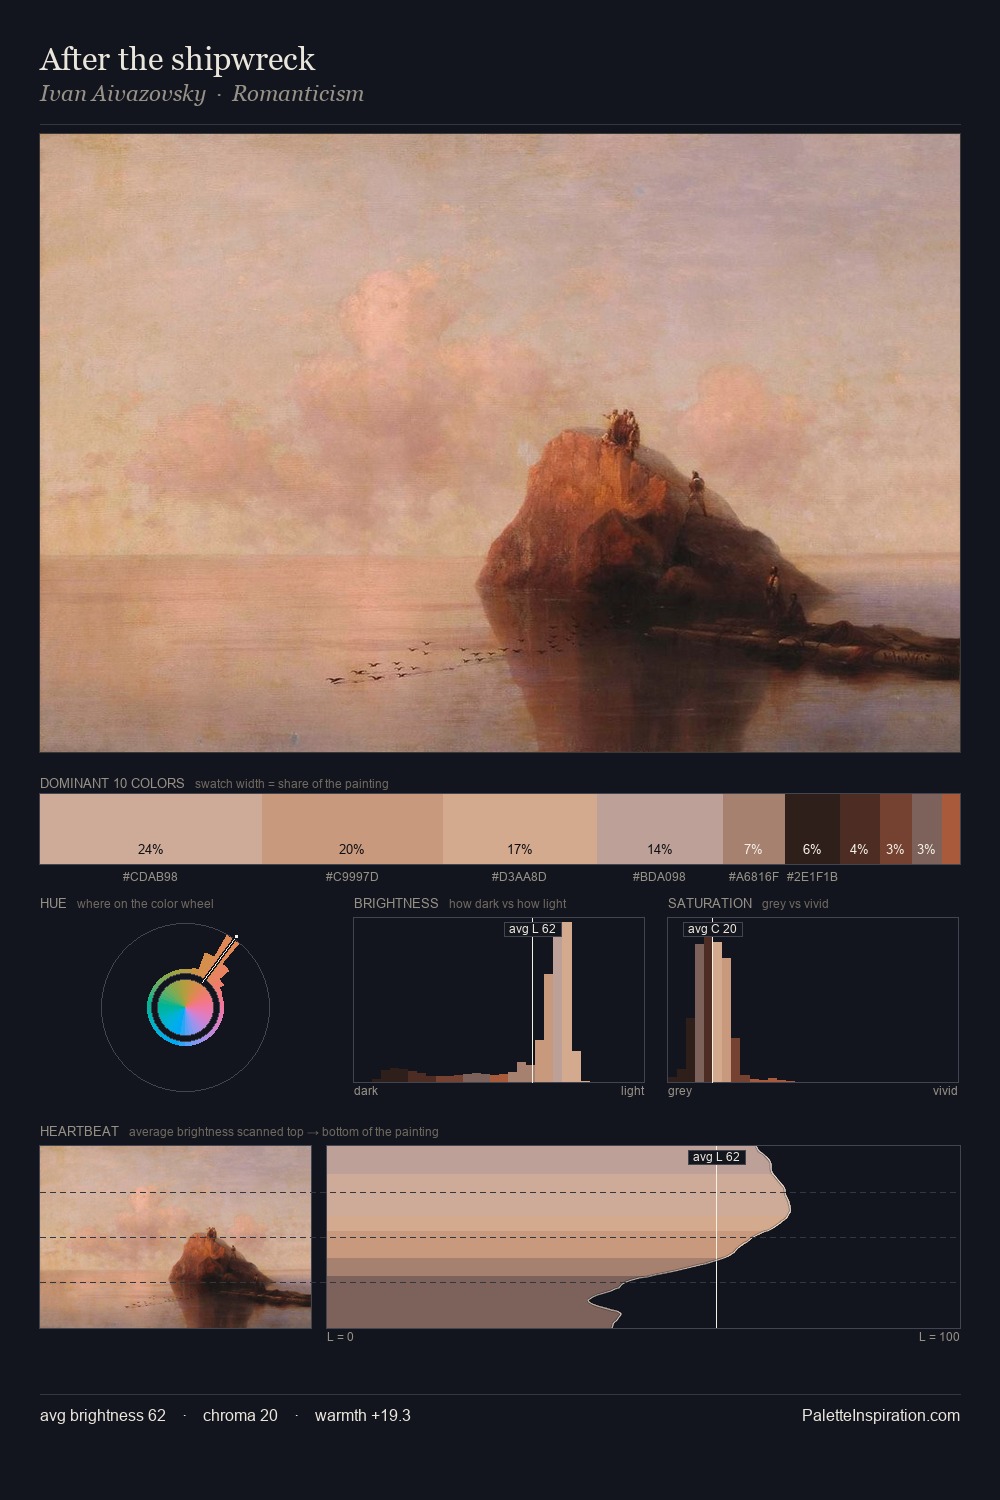Click 'chroma 20' in the footer
Viewport: 1000px width, 1500px height.
click(240, 1416)
